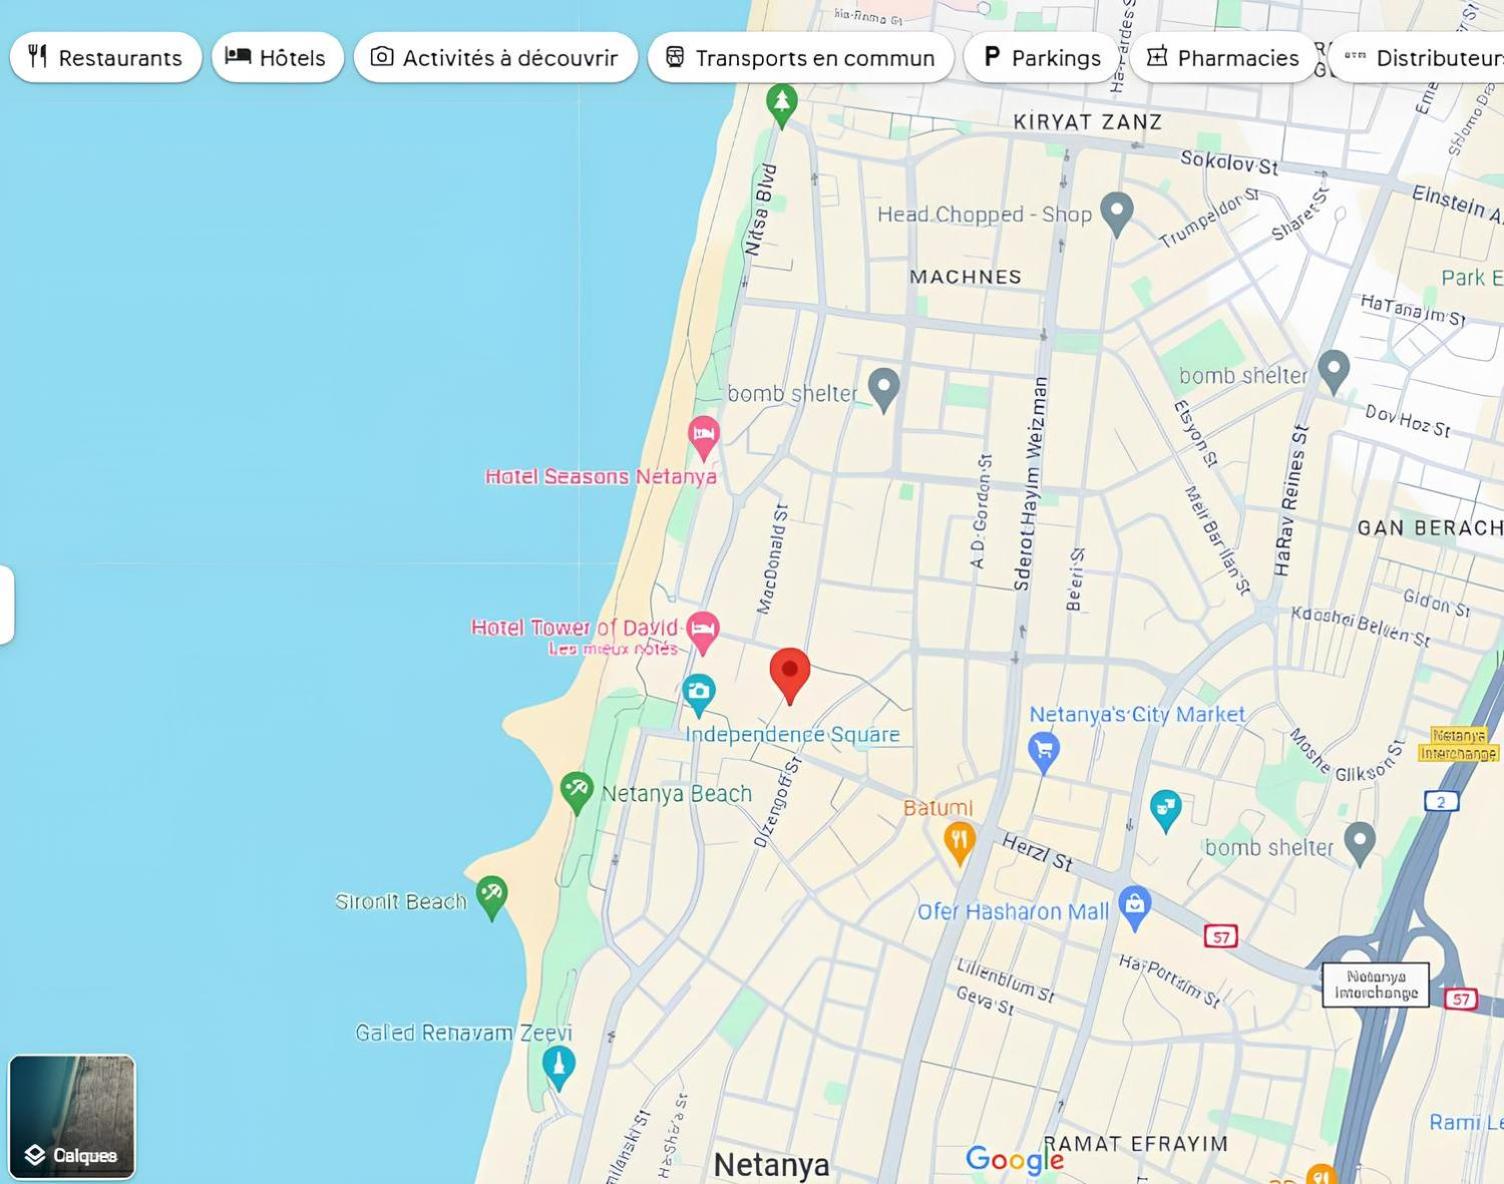Select the Hotel Tower of David marker

[703, 632]
